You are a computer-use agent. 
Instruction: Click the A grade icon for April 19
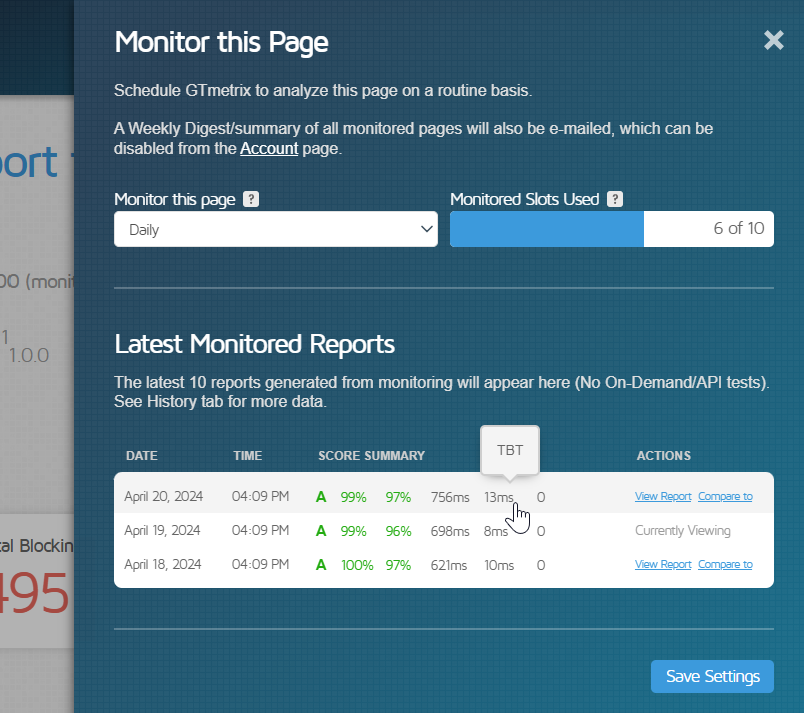pyautogui.click(x=321, y=531)
